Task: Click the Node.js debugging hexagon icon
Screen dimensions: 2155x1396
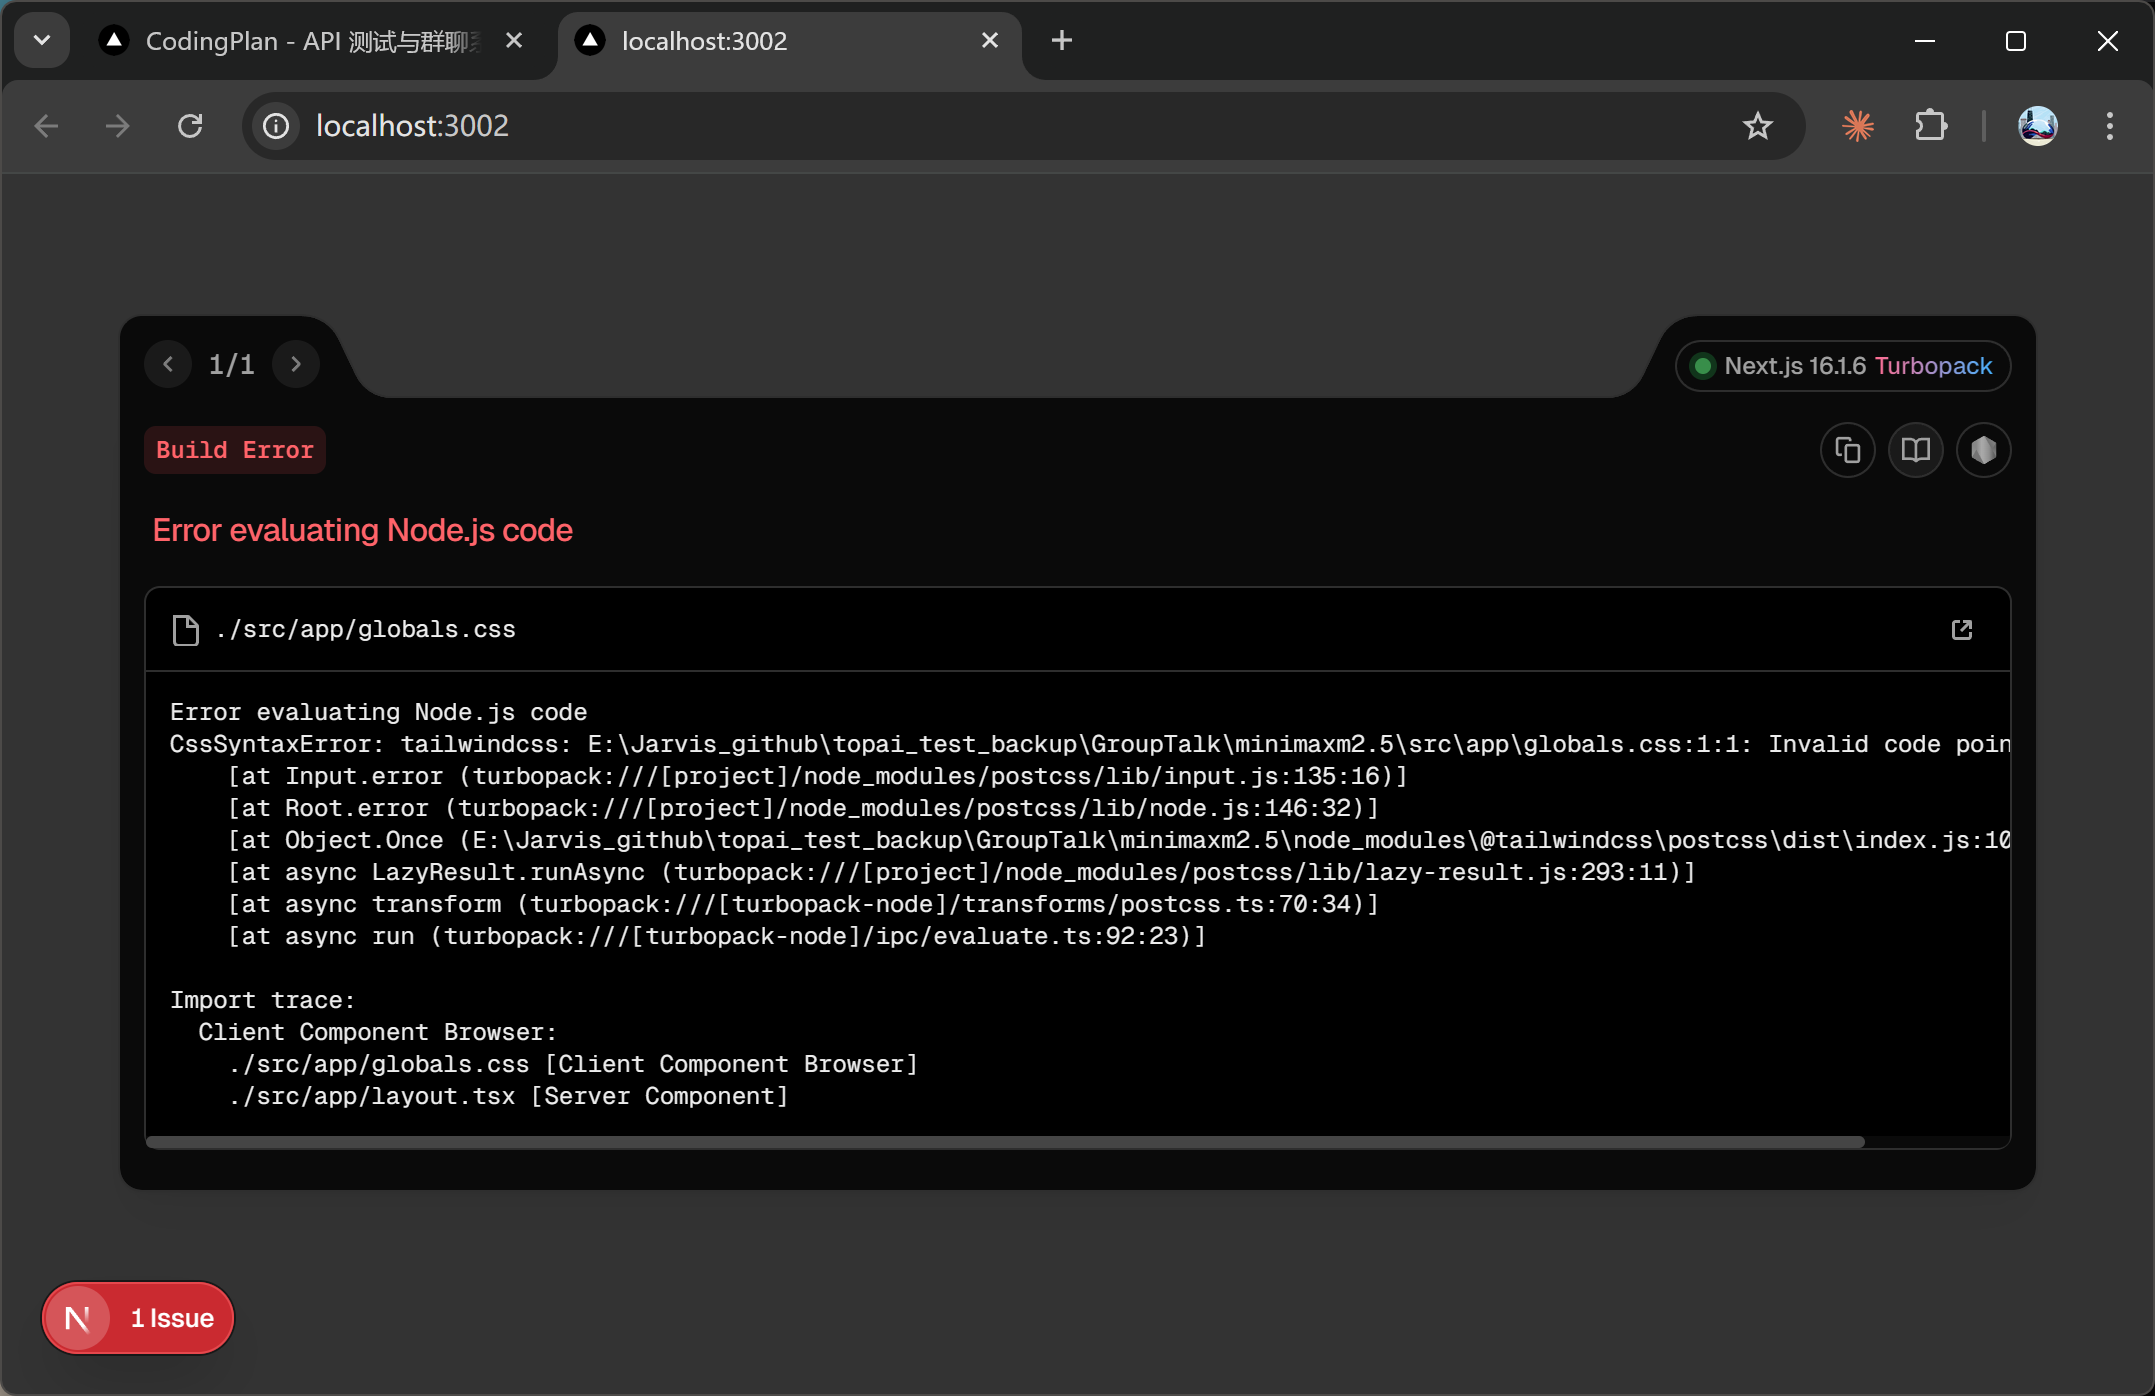Action: 1983,450
